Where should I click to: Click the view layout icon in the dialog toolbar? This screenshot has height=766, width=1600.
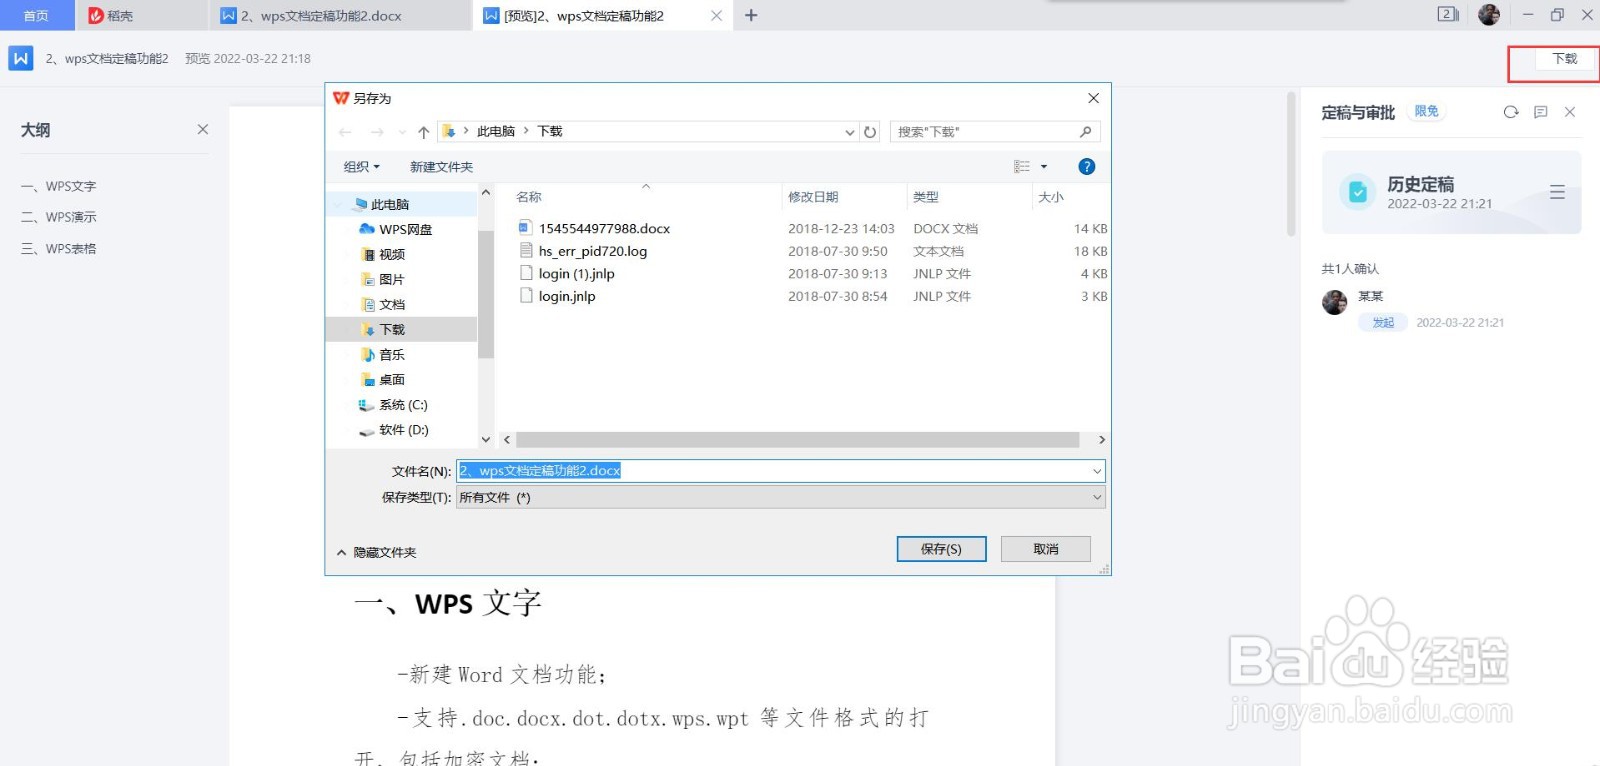[1022, 167]
